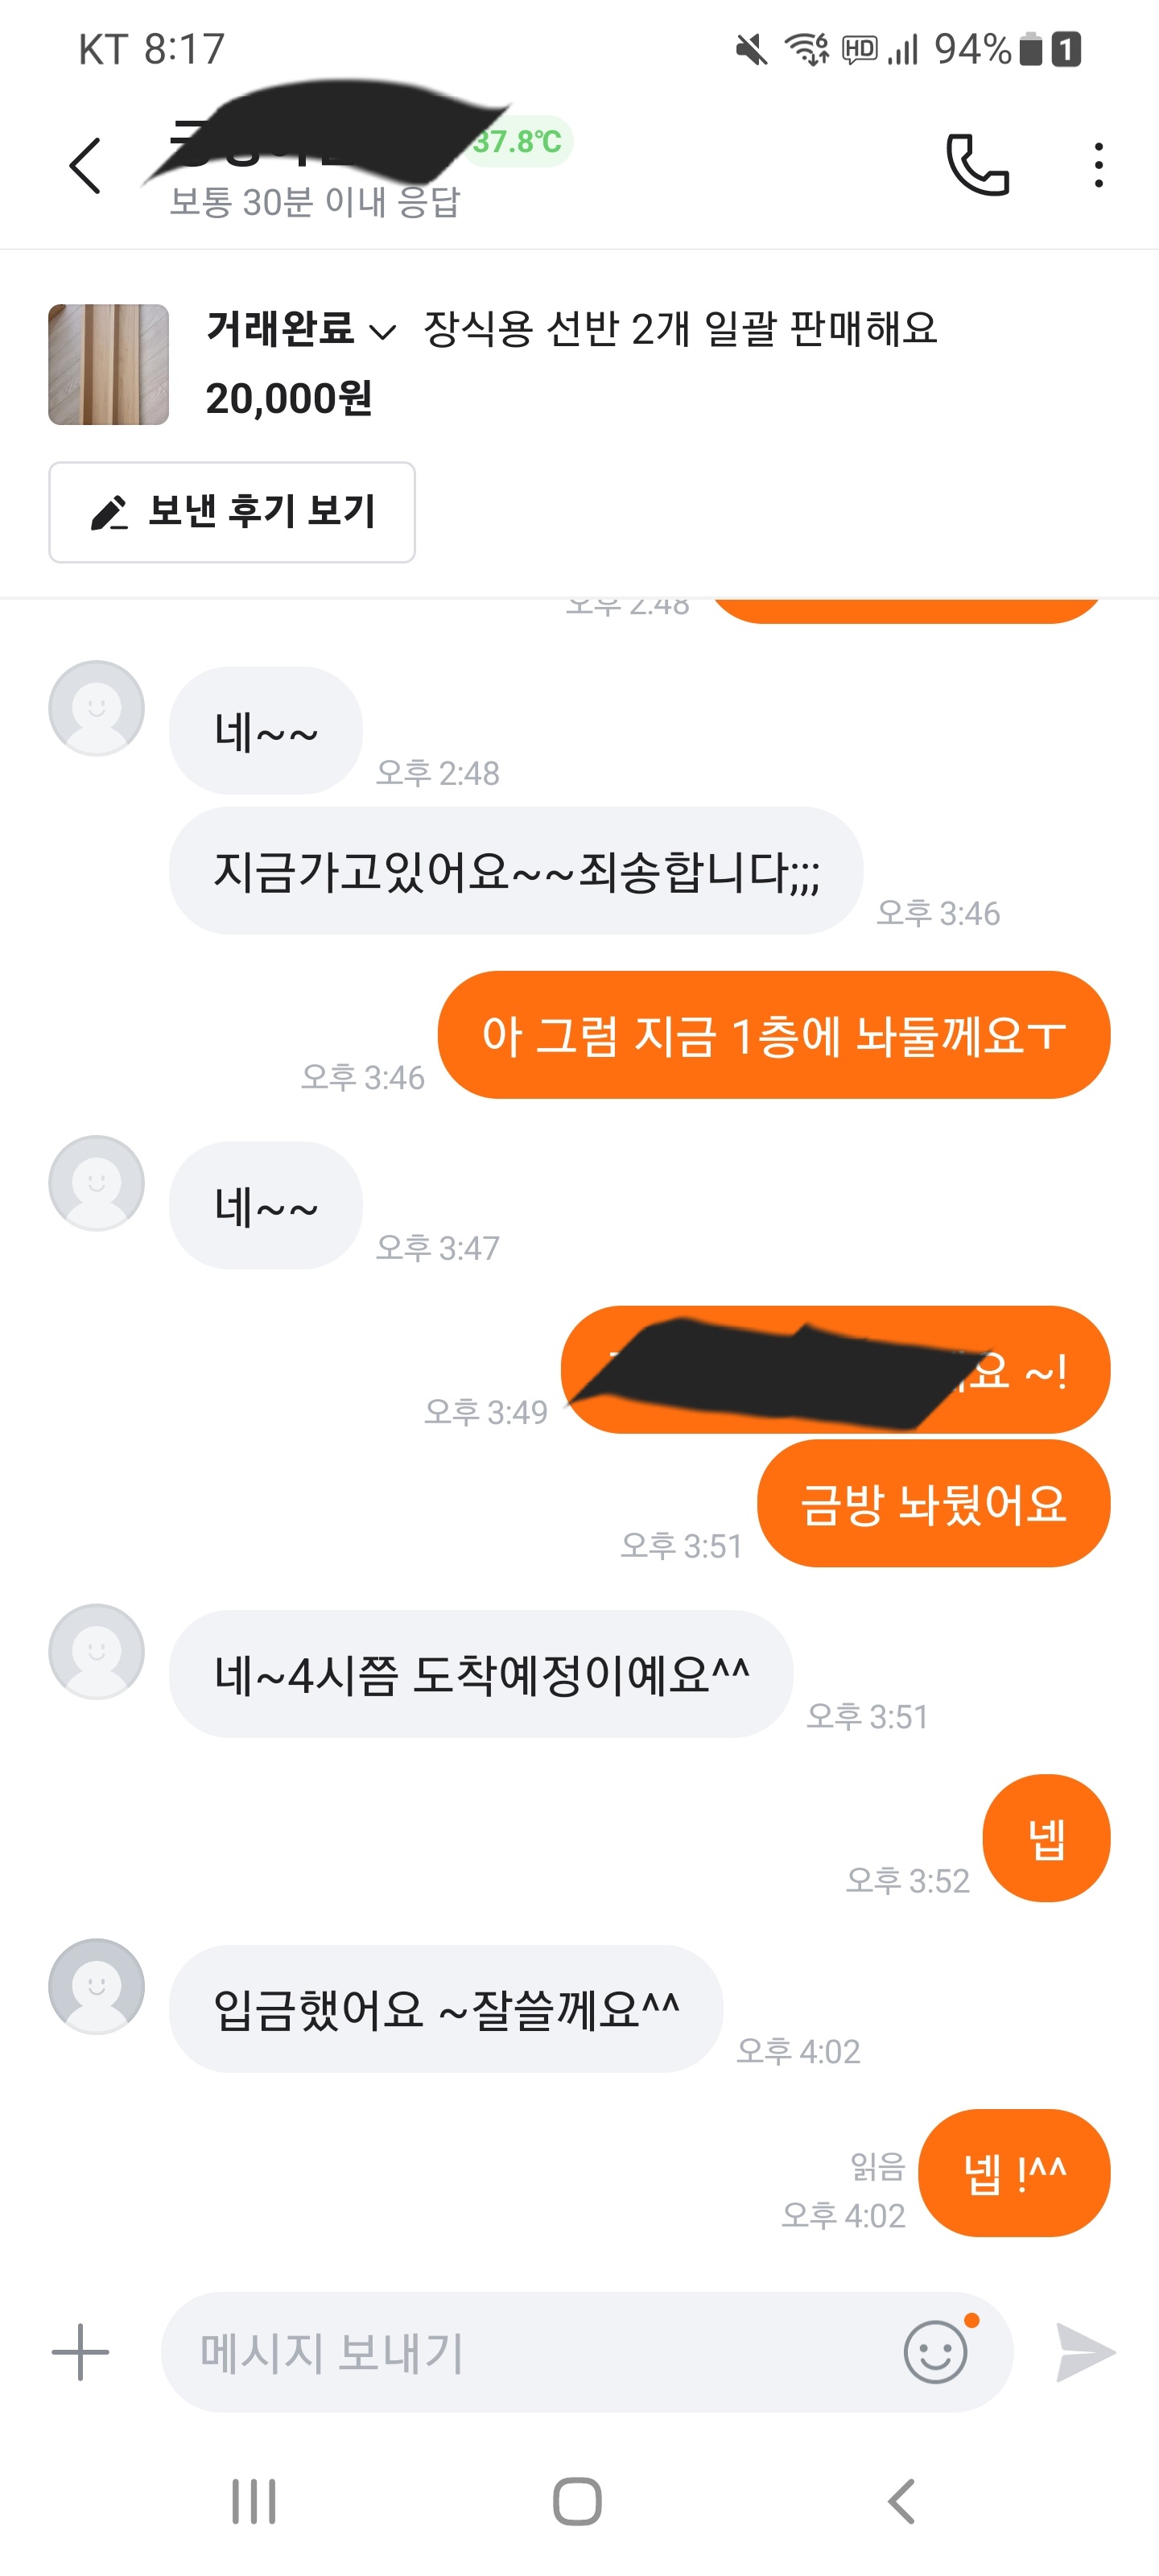1159x2576 pixels.
Task: Click the 보낸 후기 보기 button
Action: pyautogui.click(x=232, y=512)
